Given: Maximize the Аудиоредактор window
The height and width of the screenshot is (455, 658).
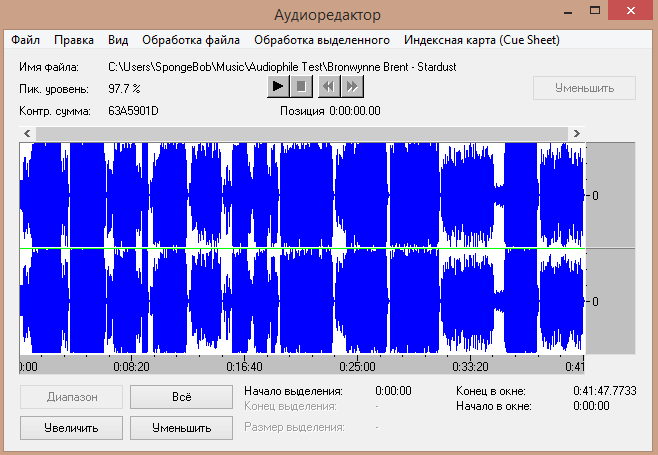Looking at the screenshot, I should click(595, 10).
